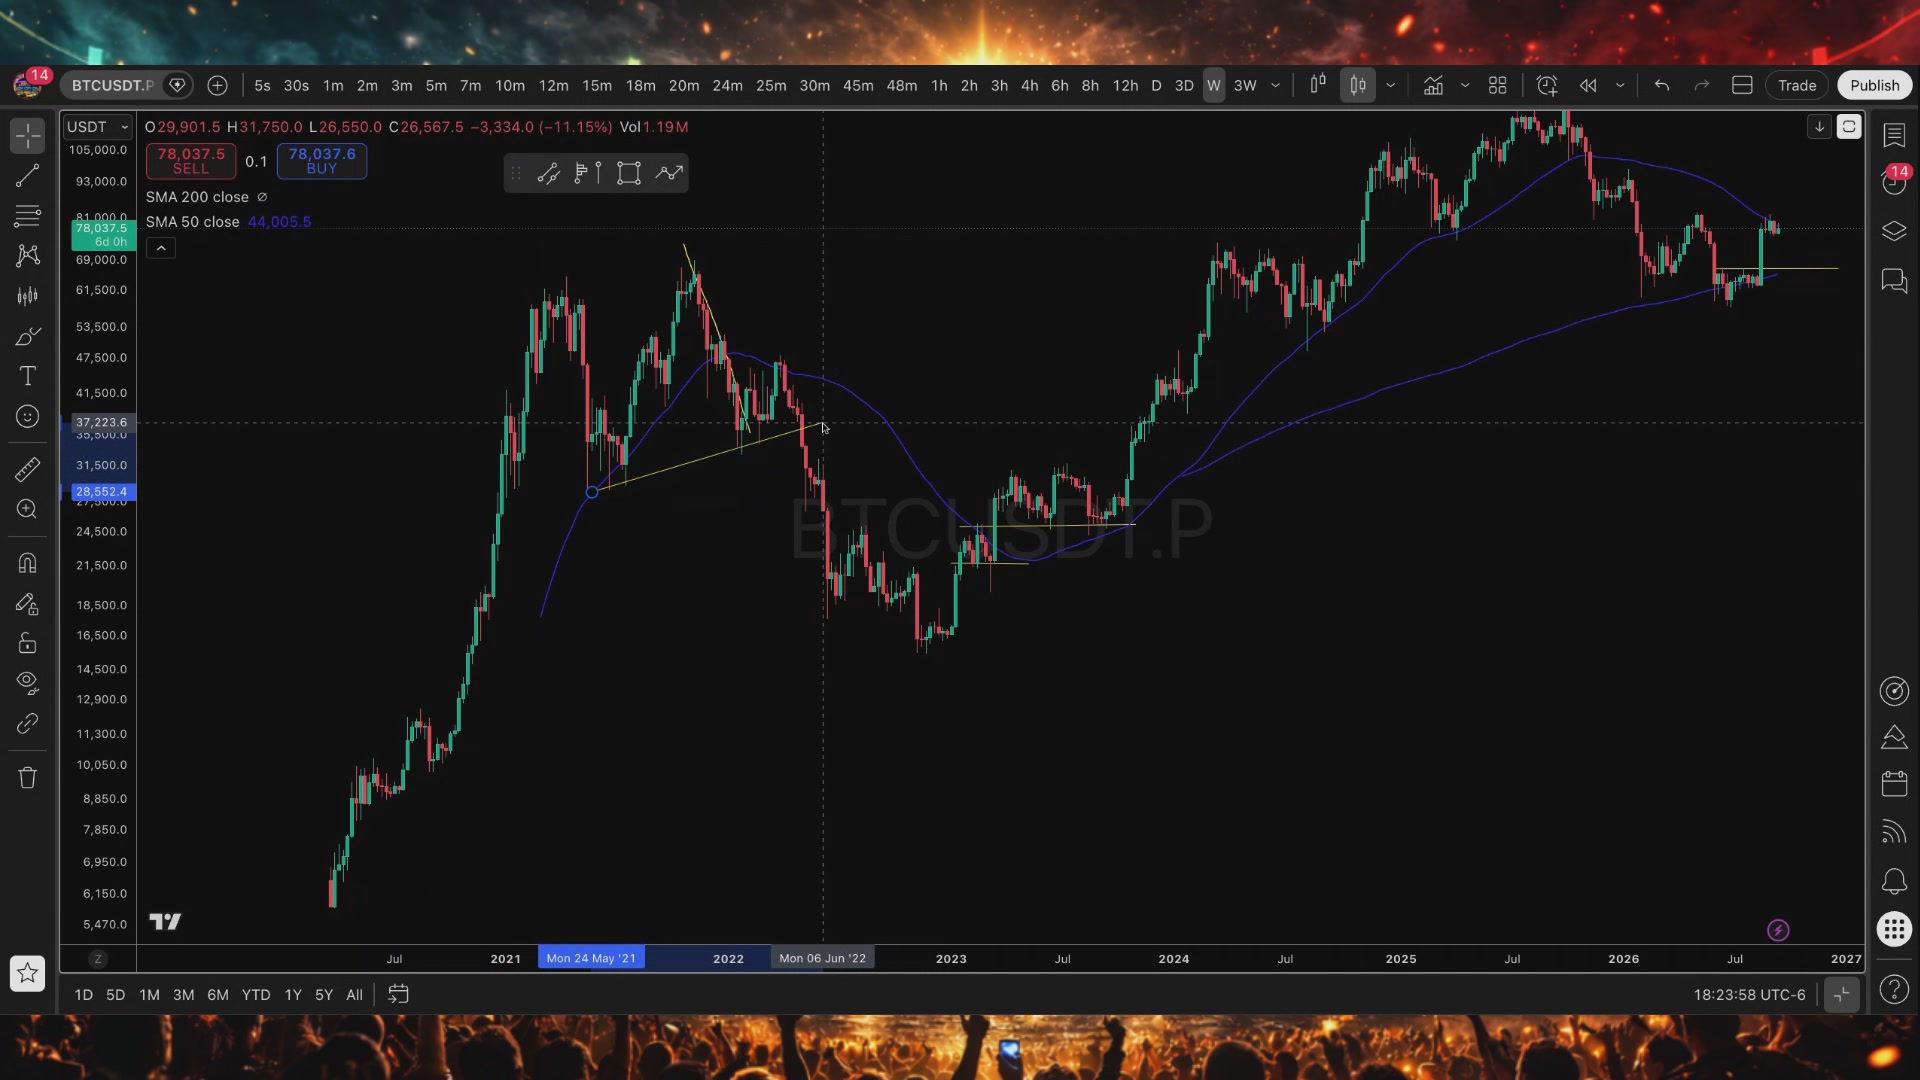
Task: Expand the replay options dropdown arrow
Action: 1620,85
